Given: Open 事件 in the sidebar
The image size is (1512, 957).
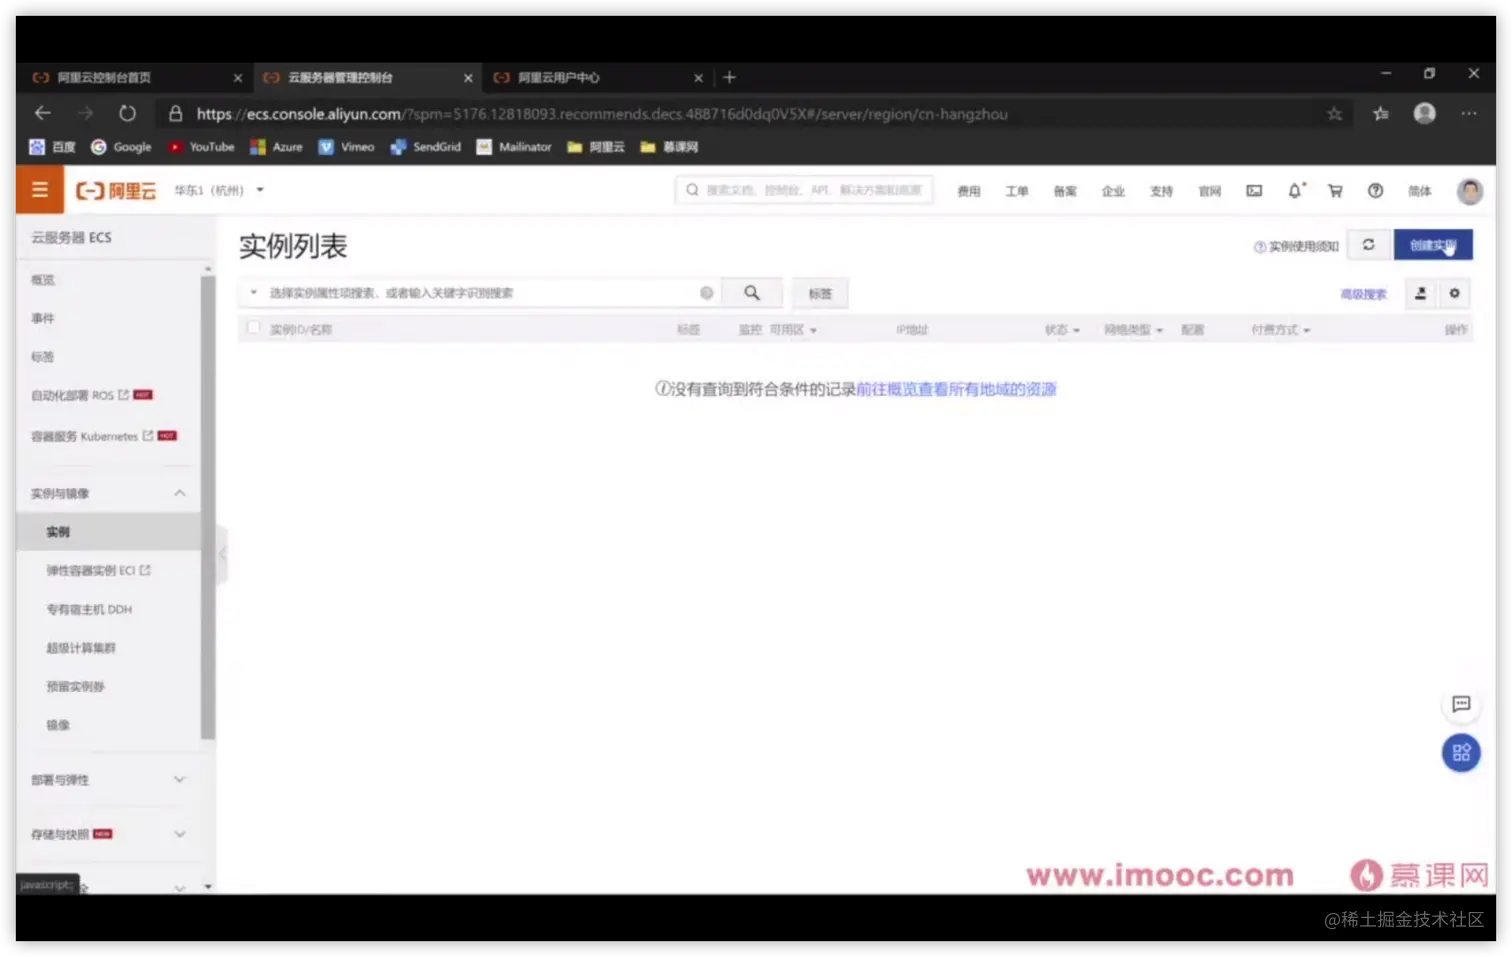Looking at the screenshot, I should [43, 318].
